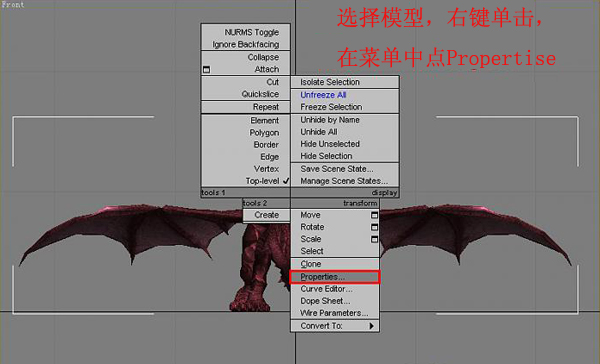Switch to Vertex sub-object level
600x364 pixels.
pyautogui.click(x=266, y=169)
